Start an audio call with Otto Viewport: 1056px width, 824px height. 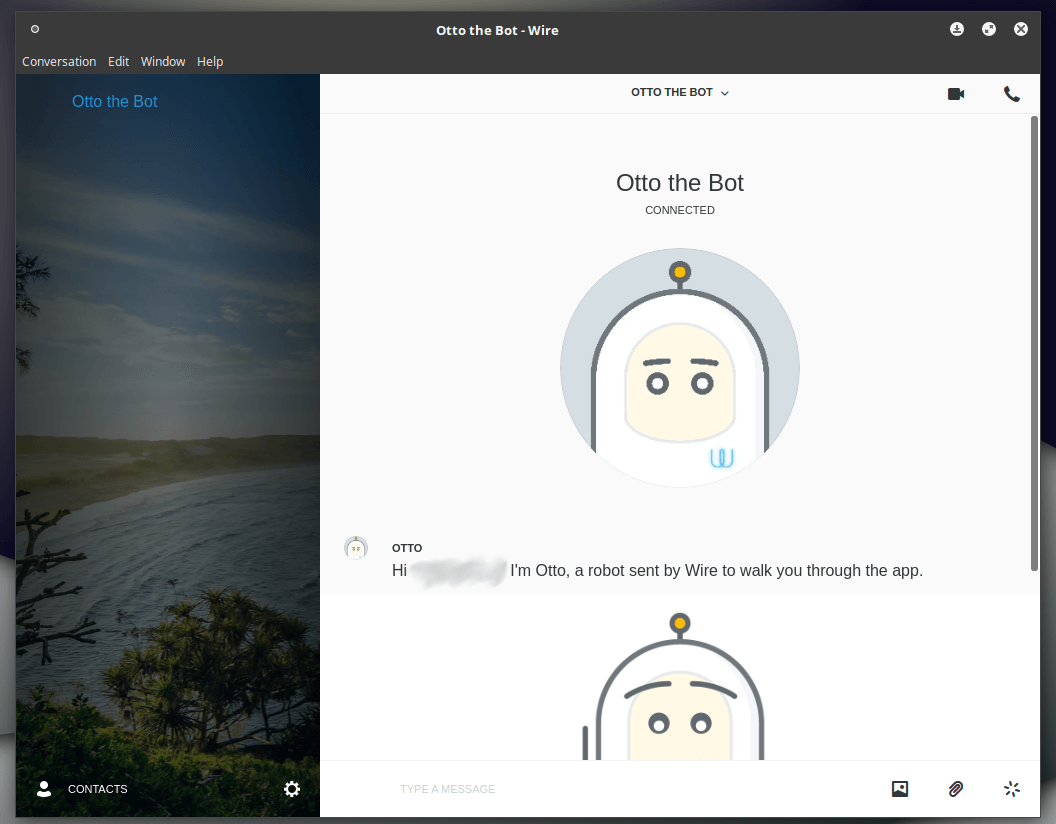coord(1012,94)
